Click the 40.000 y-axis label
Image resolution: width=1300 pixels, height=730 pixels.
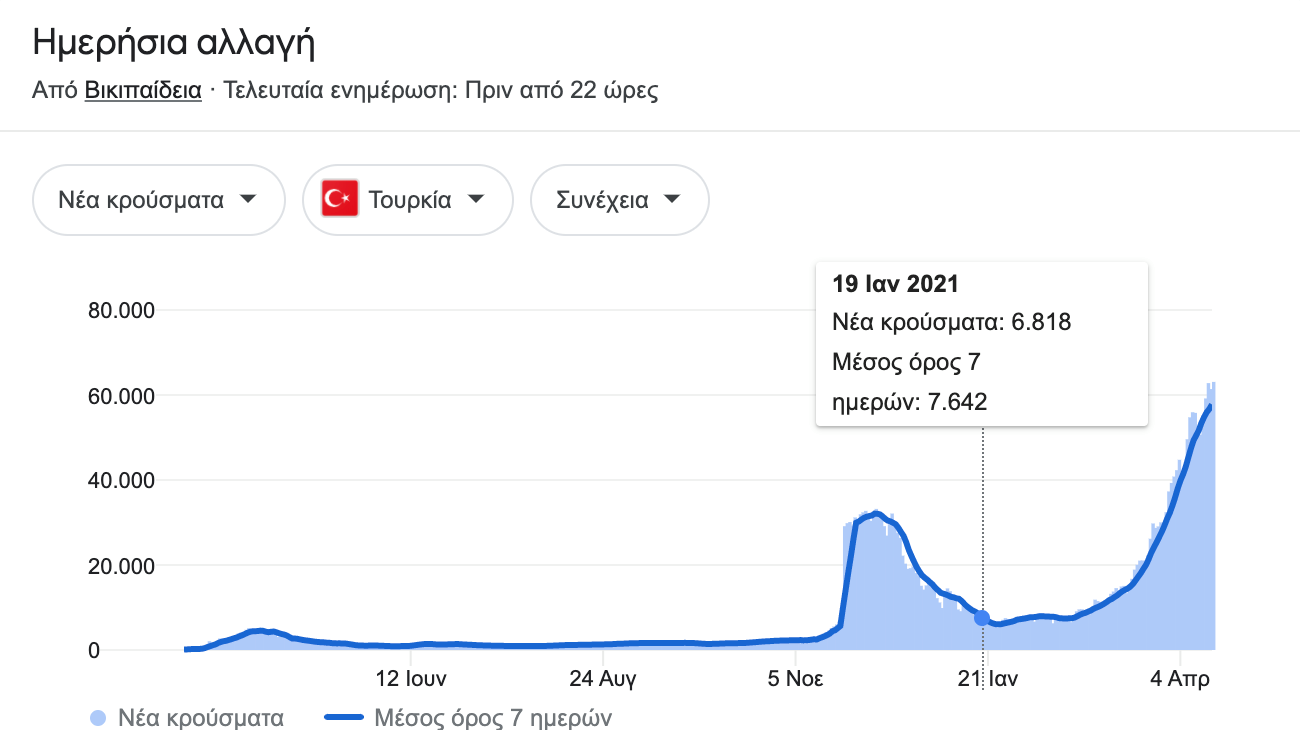pyautogui.click(x=121, y=481)
